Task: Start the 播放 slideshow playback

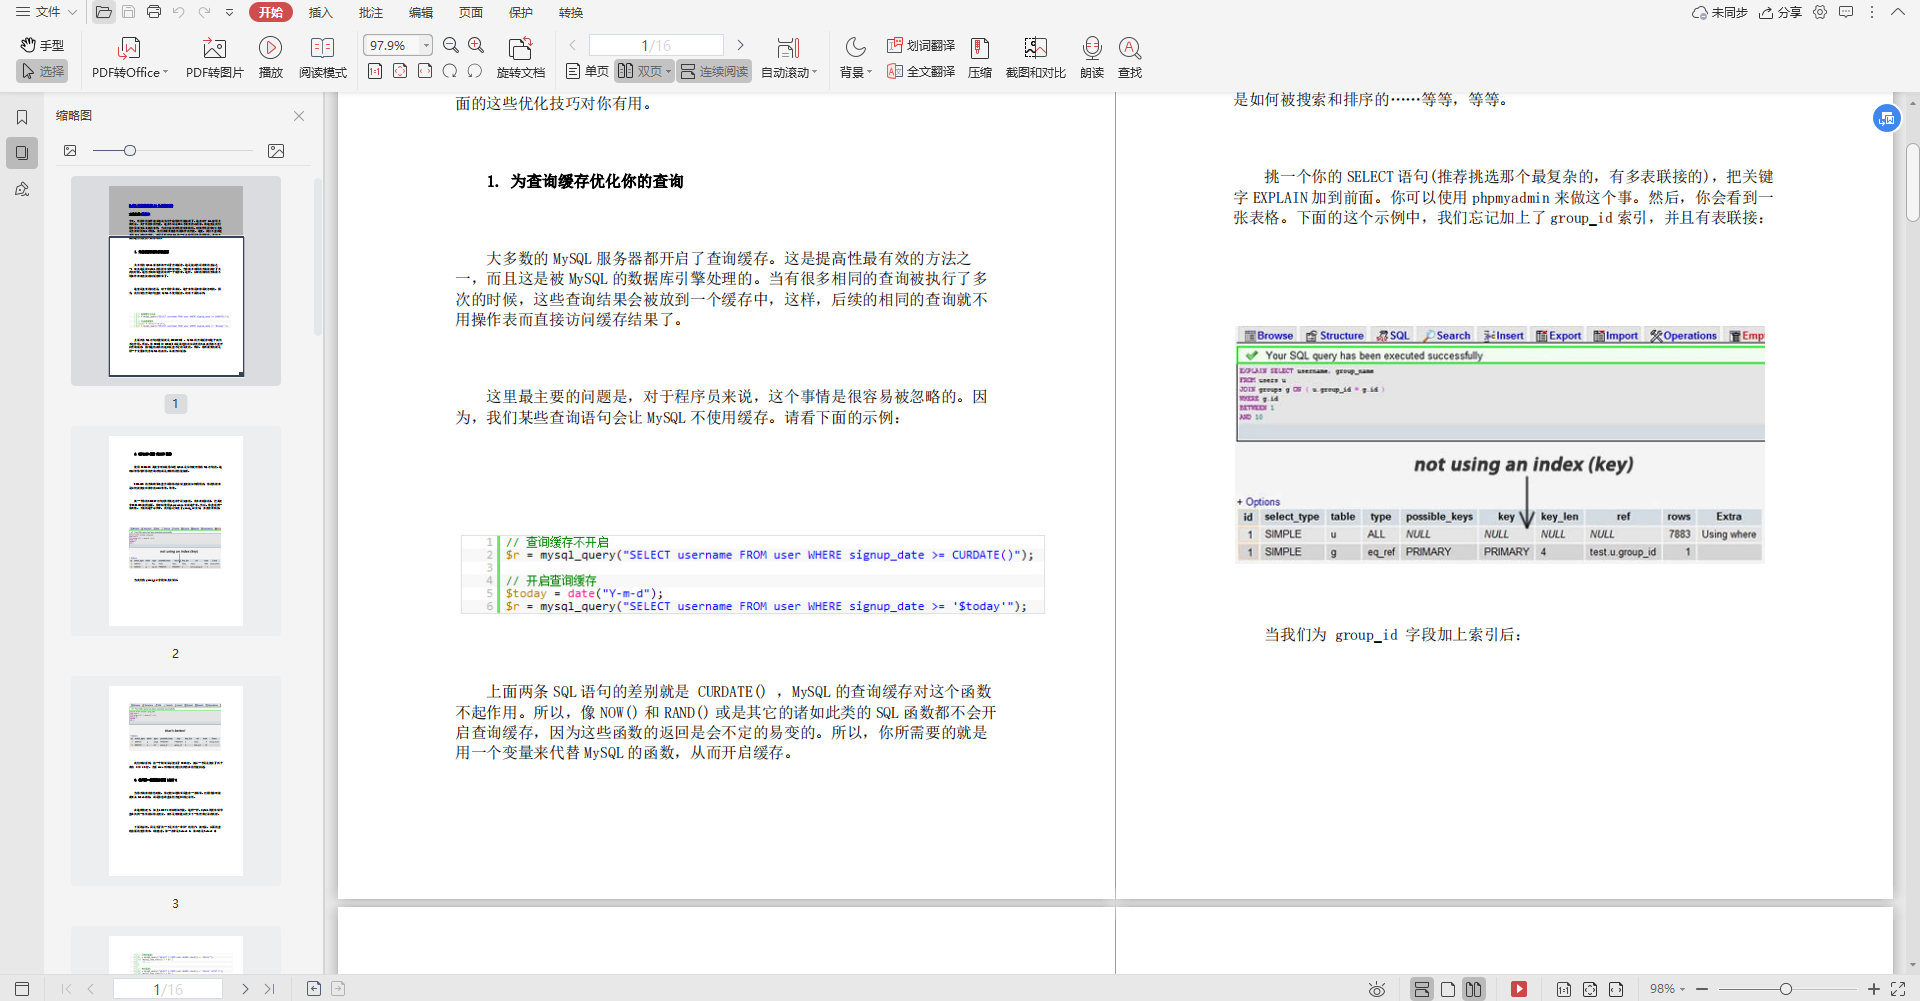Action: pyautogui.click(x=270, y=57)
